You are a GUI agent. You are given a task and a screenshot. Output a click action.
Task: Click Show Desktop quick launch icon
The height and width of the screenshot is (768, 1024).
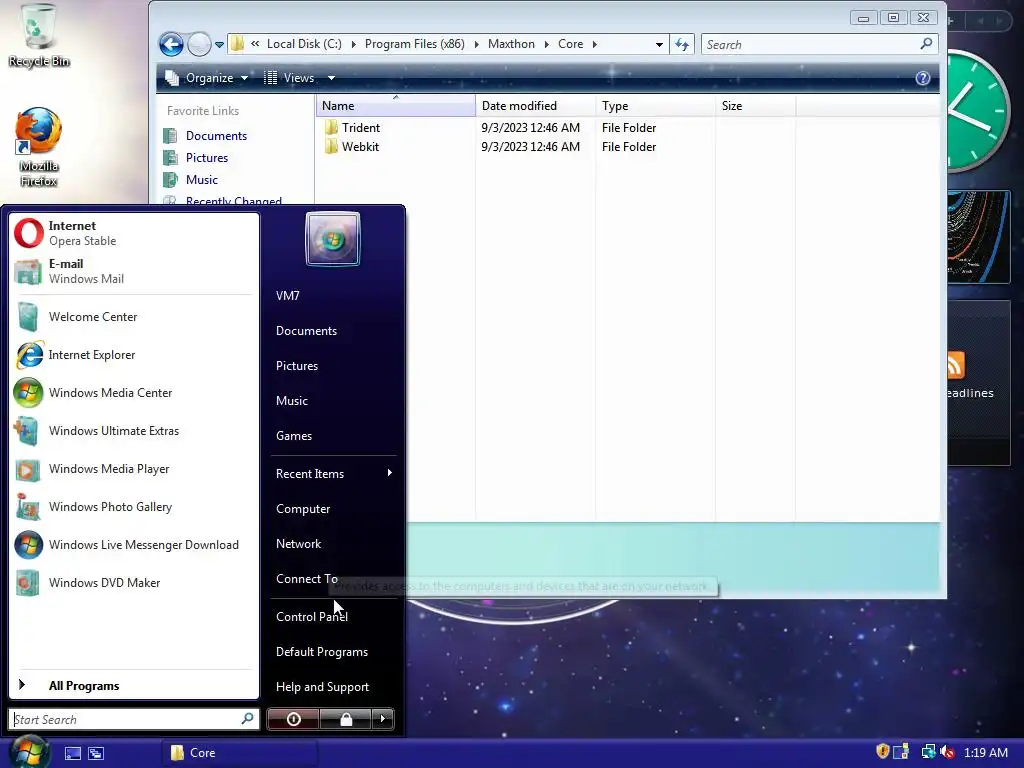coord(72,753)
